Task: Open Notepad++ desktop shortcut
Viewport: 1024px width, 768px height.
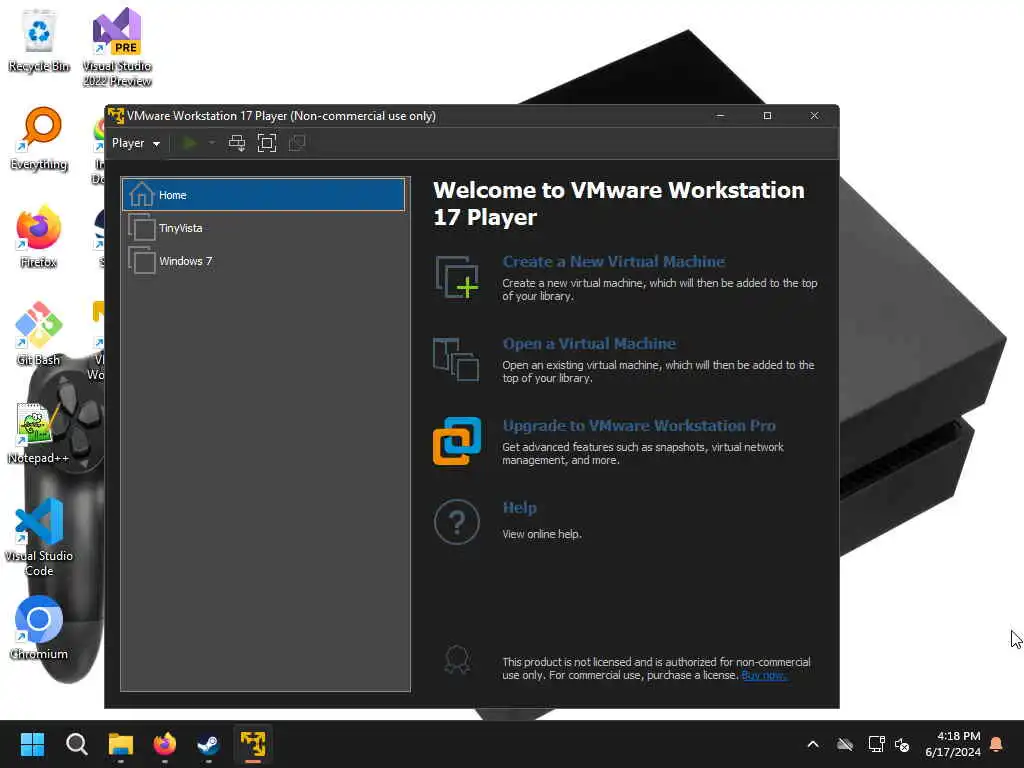Action: coord(39,432)
